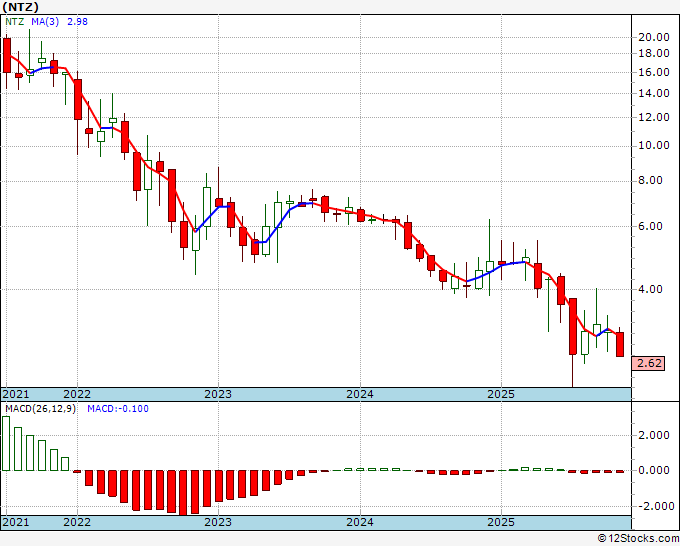Click the MACD:-0.100 value label
680x546 pixels.
(118, 409)
